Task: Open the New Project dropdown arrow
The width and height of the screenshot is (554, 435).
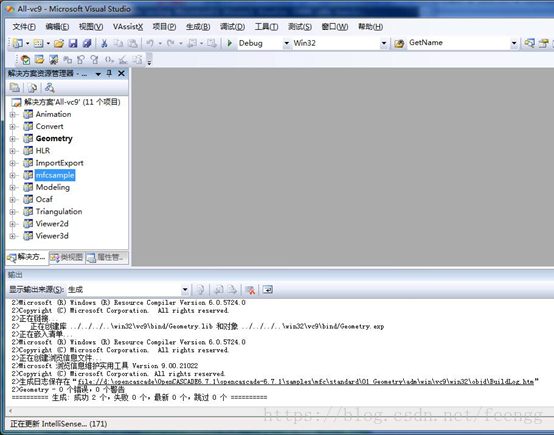Action: click(27, 43)
